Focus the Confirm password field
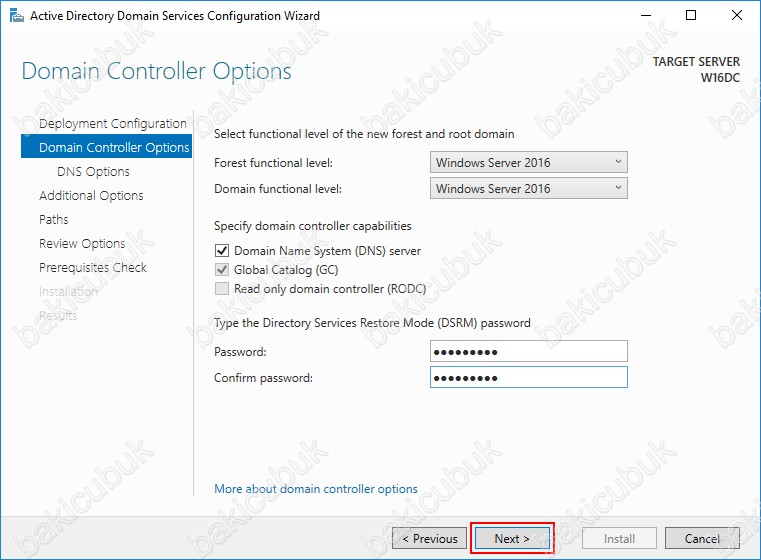 pyautogui.click(x=528, y=377)
